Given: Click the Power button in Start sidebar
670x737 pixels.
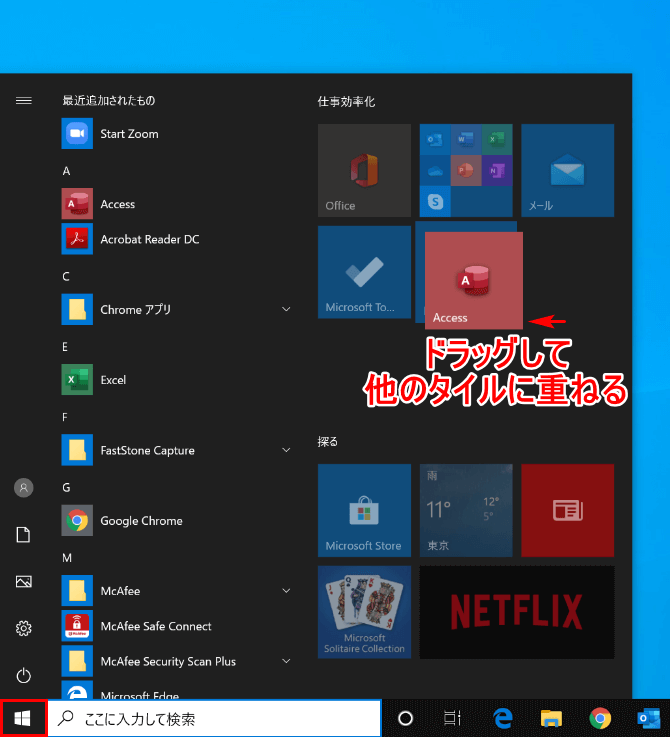Looking at the screenshot, I should [x=24, y=675].
